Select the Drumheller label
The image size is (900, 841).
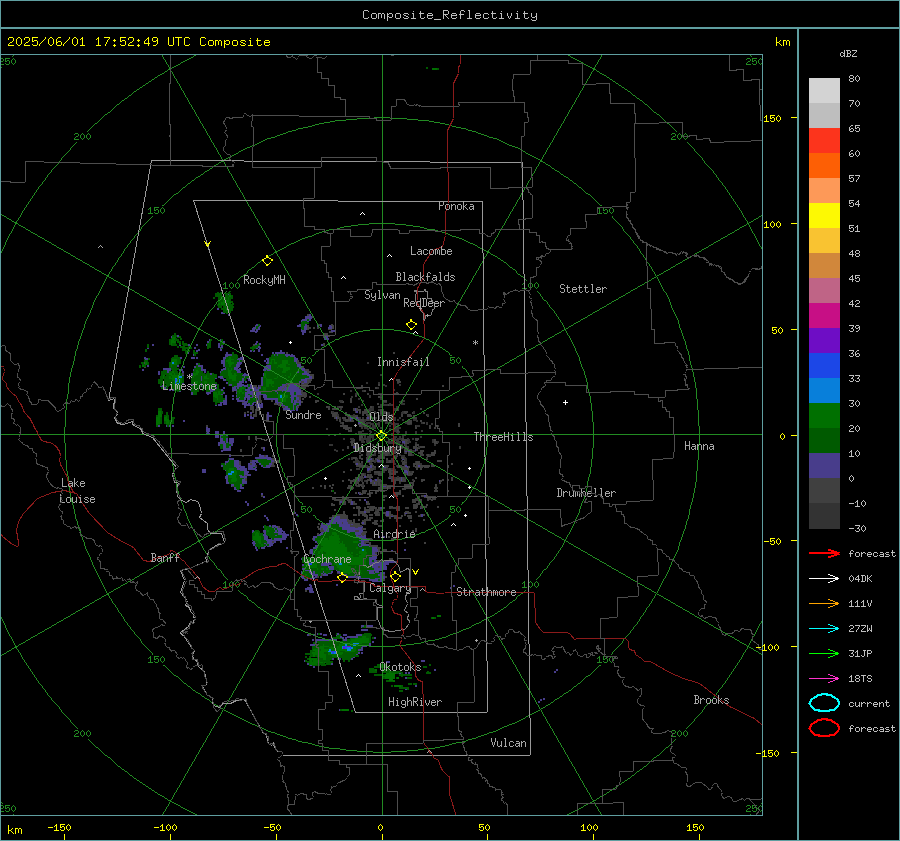(x=586, y=493)
